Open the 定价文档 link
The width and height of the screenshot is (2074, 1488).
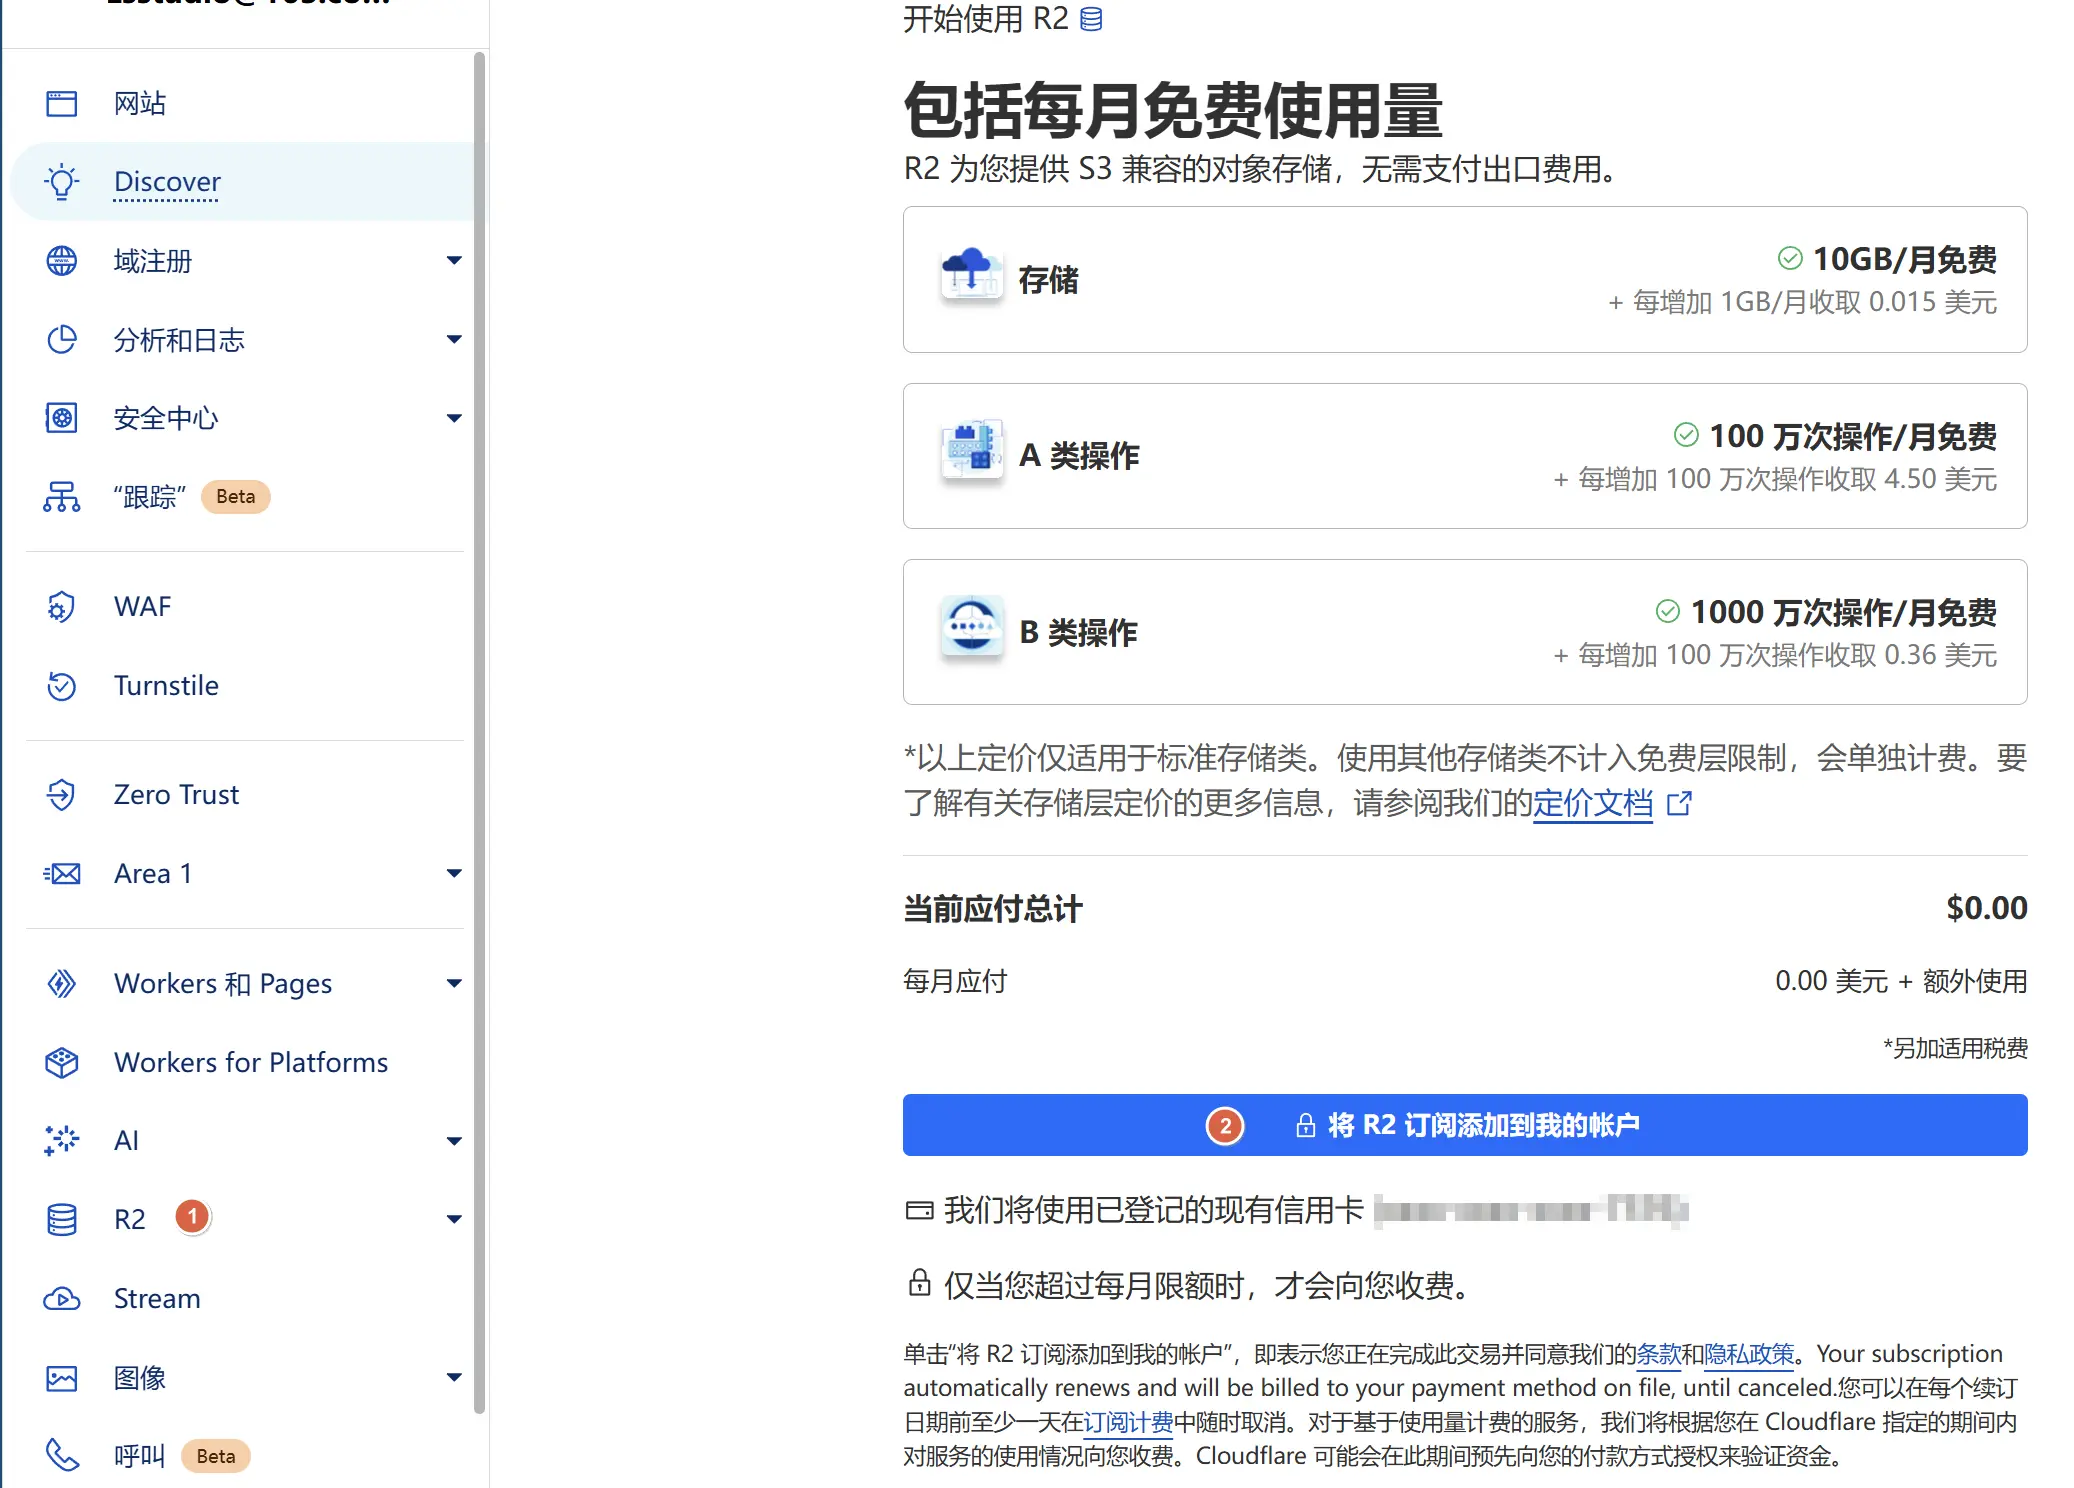click(x=1593, y=803)
